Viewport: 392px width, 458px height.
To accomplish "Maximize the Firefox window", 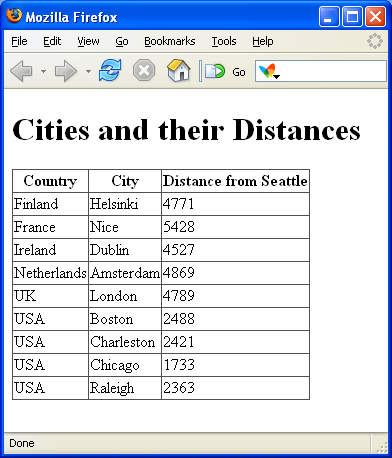I will click(352, 17).
